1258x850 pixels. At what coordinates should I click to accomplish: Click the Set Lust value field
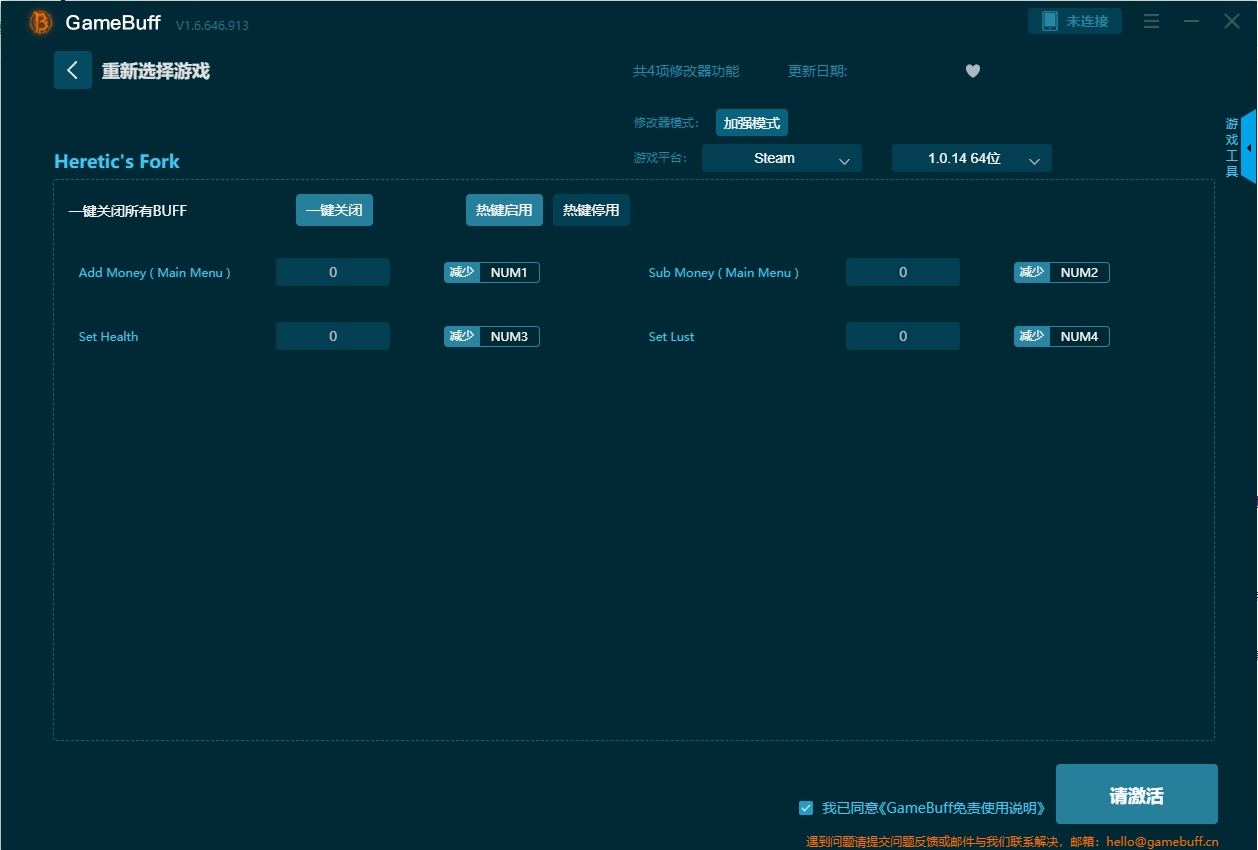(x=903, y=336)
